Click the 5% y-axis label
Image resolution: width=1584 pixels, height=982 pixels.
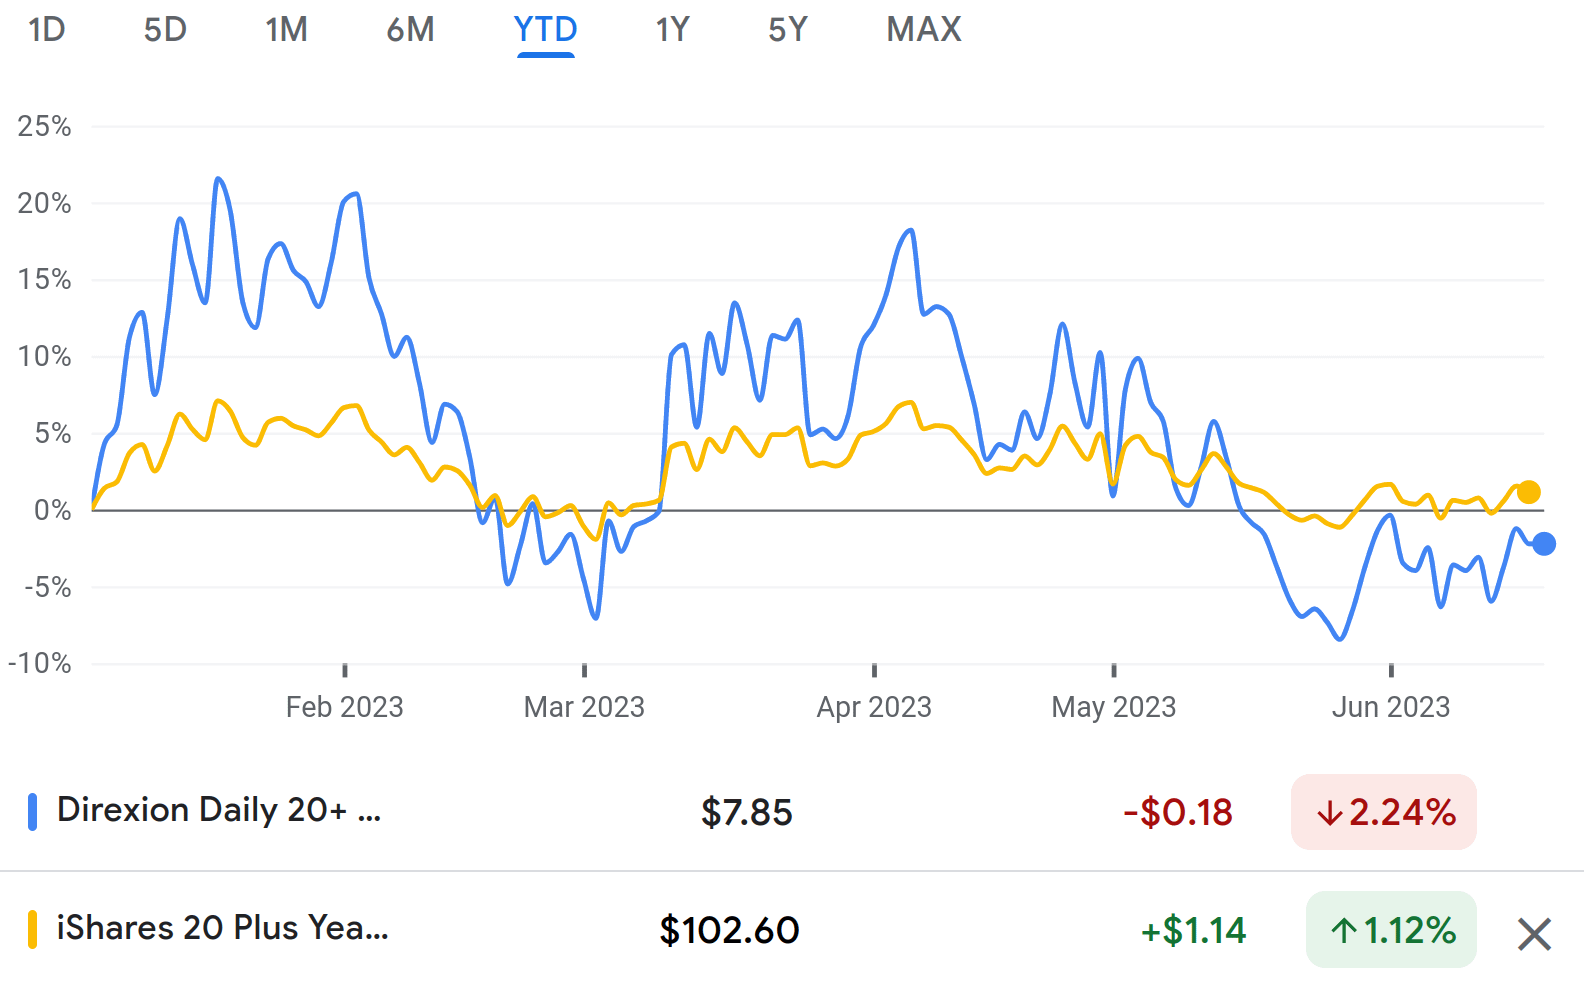pyautogui.click(x=52, y=433)
